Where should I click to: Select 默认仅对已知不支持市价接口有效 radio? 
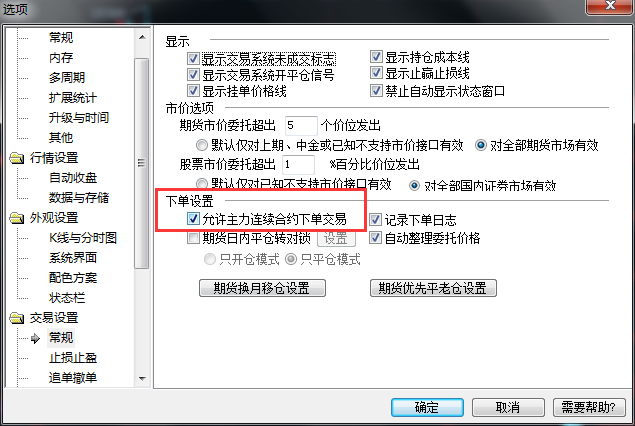tap(201, 183)
